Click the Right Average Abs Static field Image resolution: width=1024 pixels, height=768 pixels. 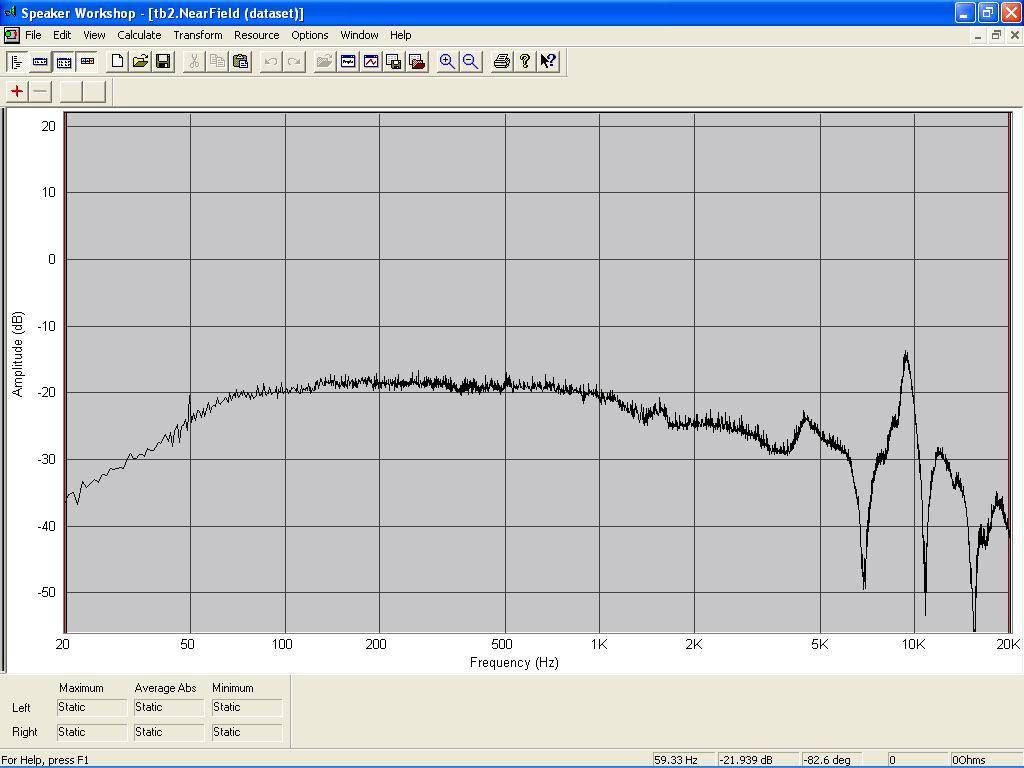[169, 732]
